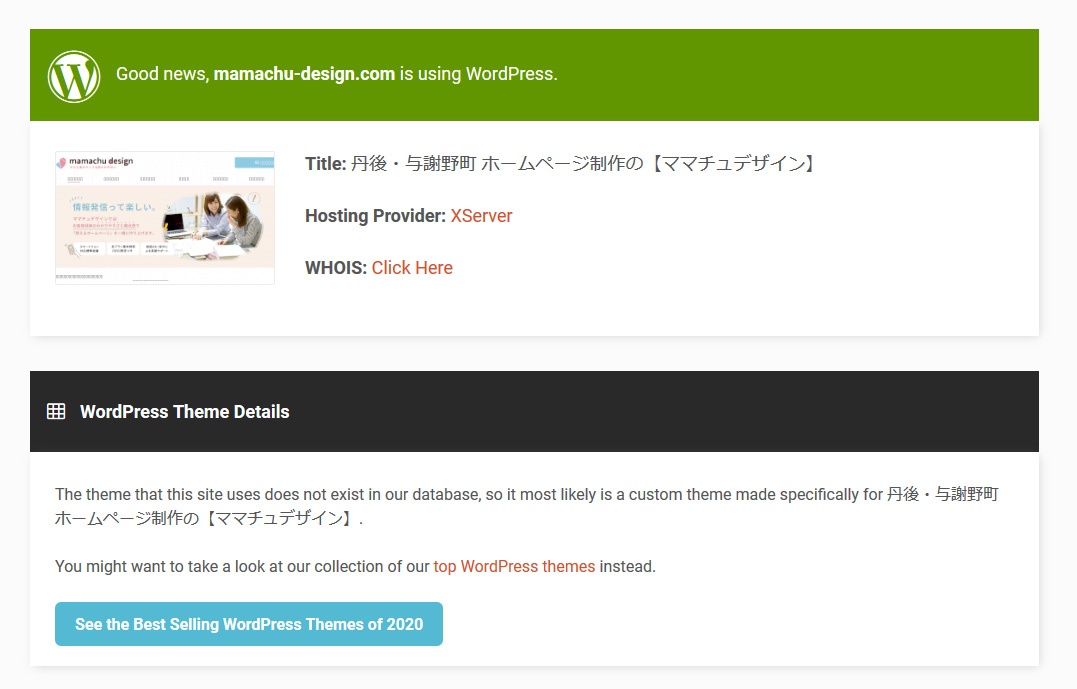
Task: Follow the top WordPress themes link
Action: [514, 567]
